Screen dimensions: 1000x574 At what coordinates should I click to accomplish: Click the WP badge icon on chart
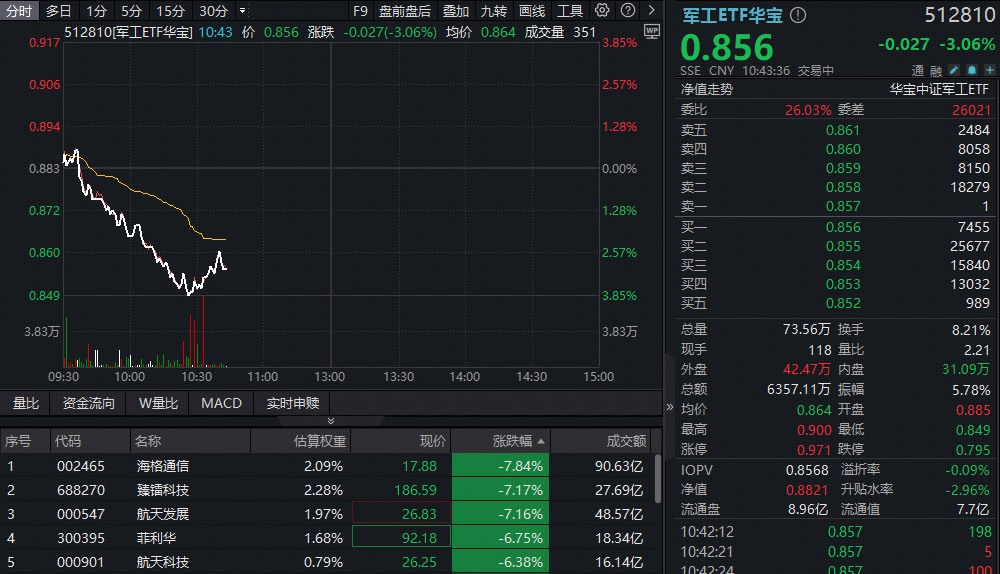click(652, 31)
